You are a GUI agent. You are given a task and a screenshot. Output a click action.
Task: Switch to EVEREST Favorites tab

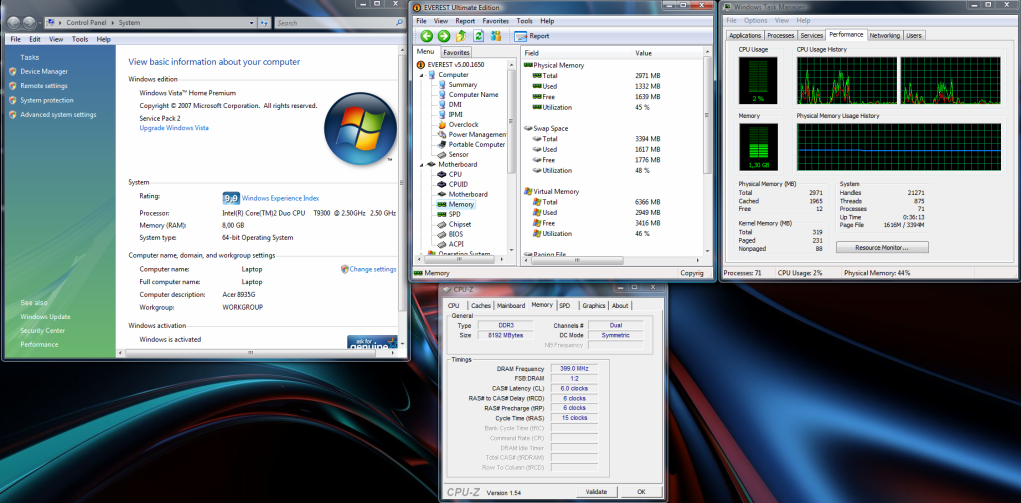point(456,52)
